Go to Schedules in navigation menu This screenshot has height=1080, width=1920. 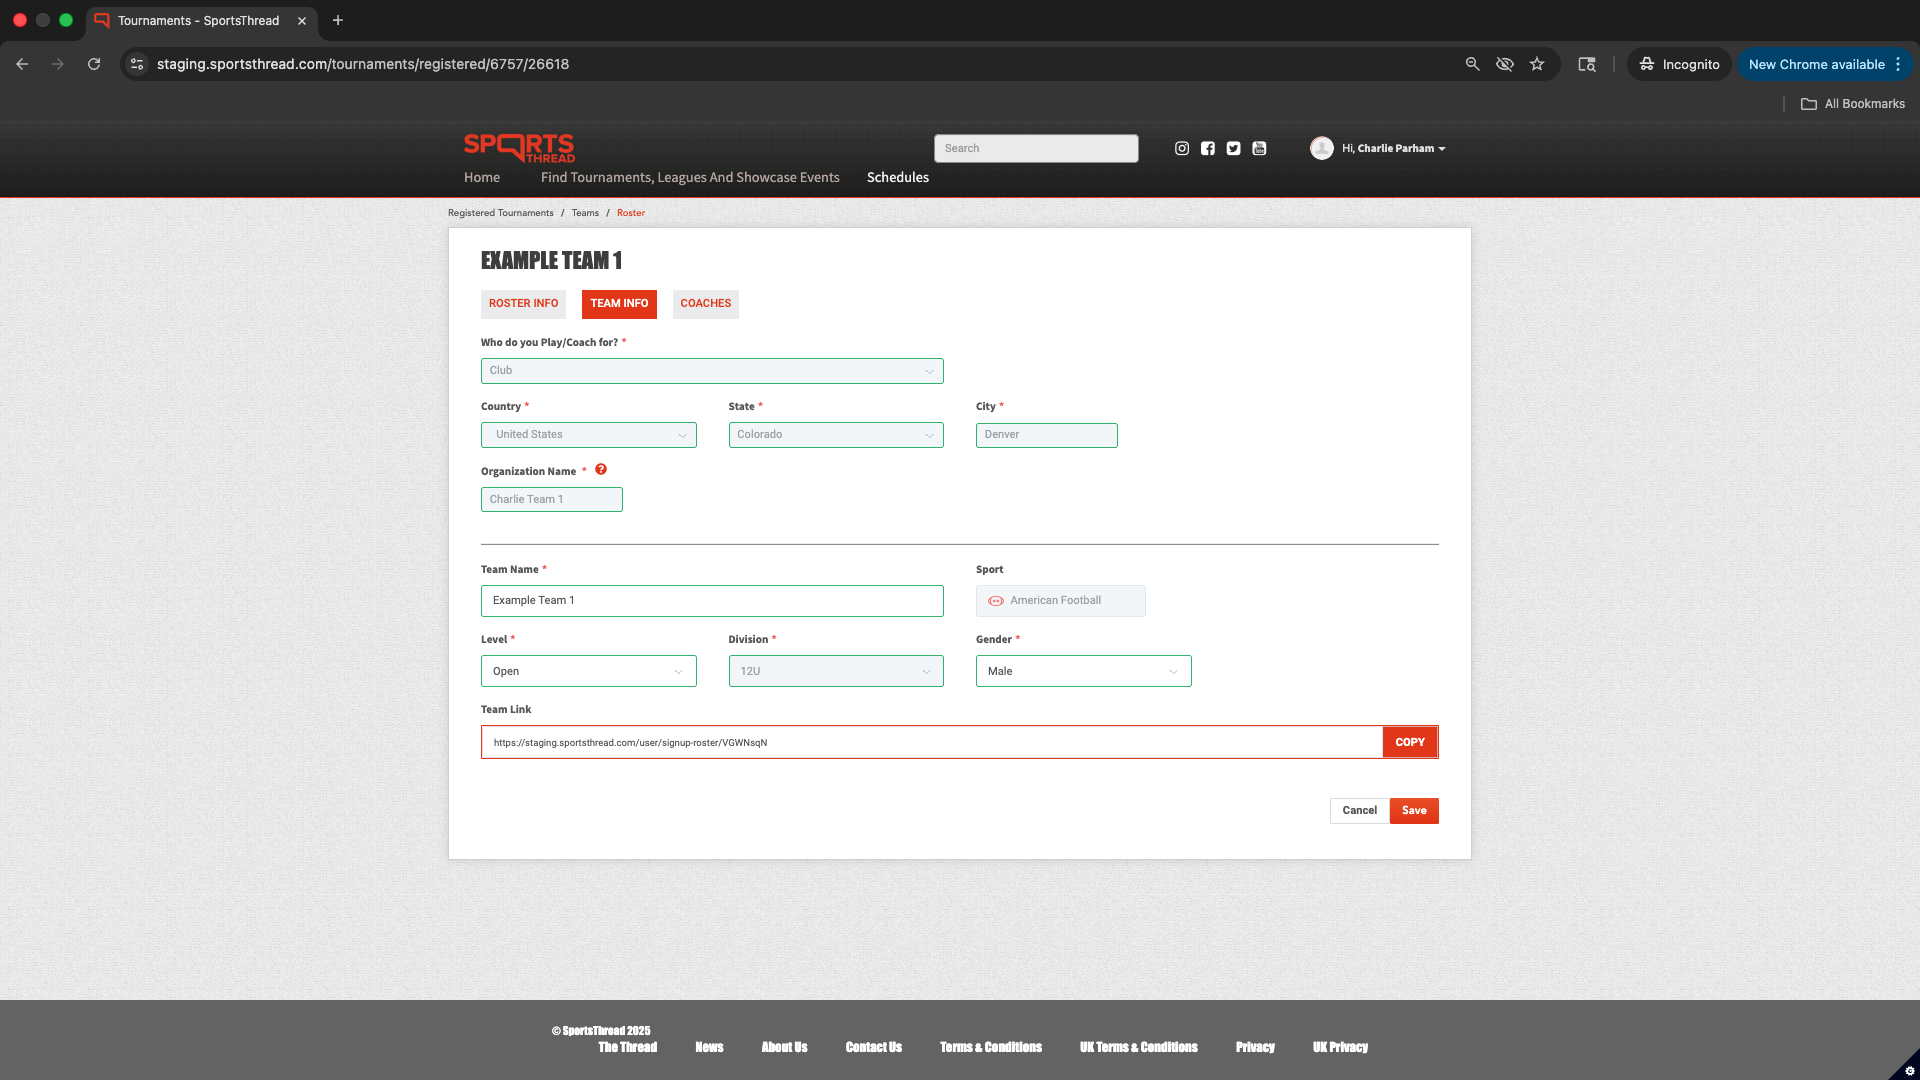pyautogui.click(x=897, y=177)
